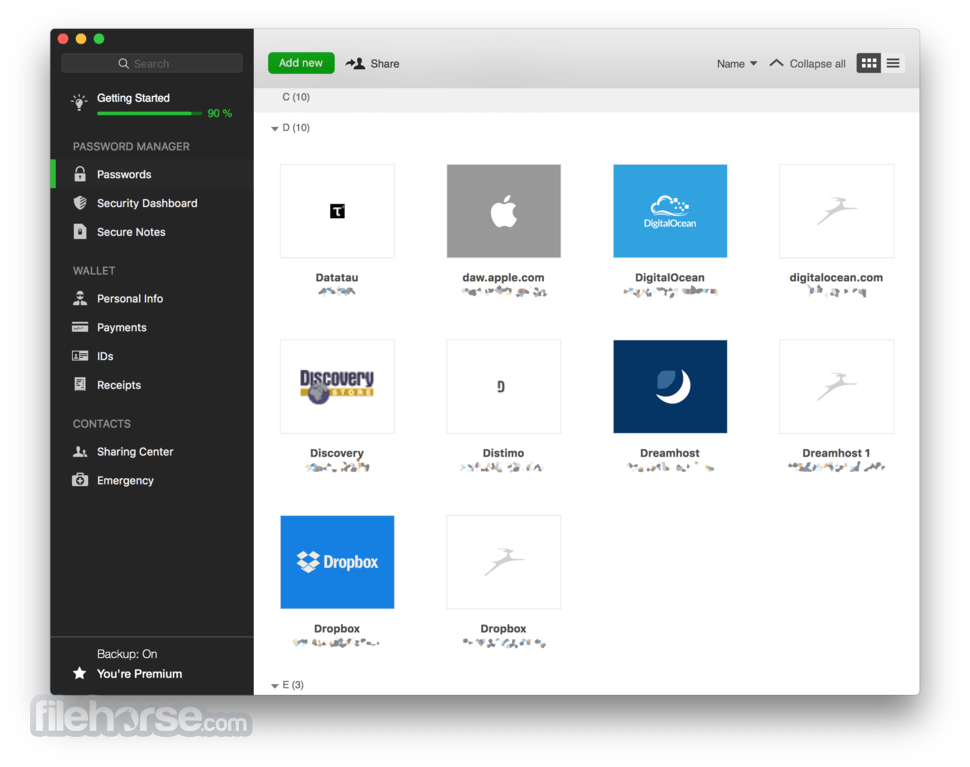Click the premium star icon
Viewport: 970px width, 767px height.
click(80, 673)
